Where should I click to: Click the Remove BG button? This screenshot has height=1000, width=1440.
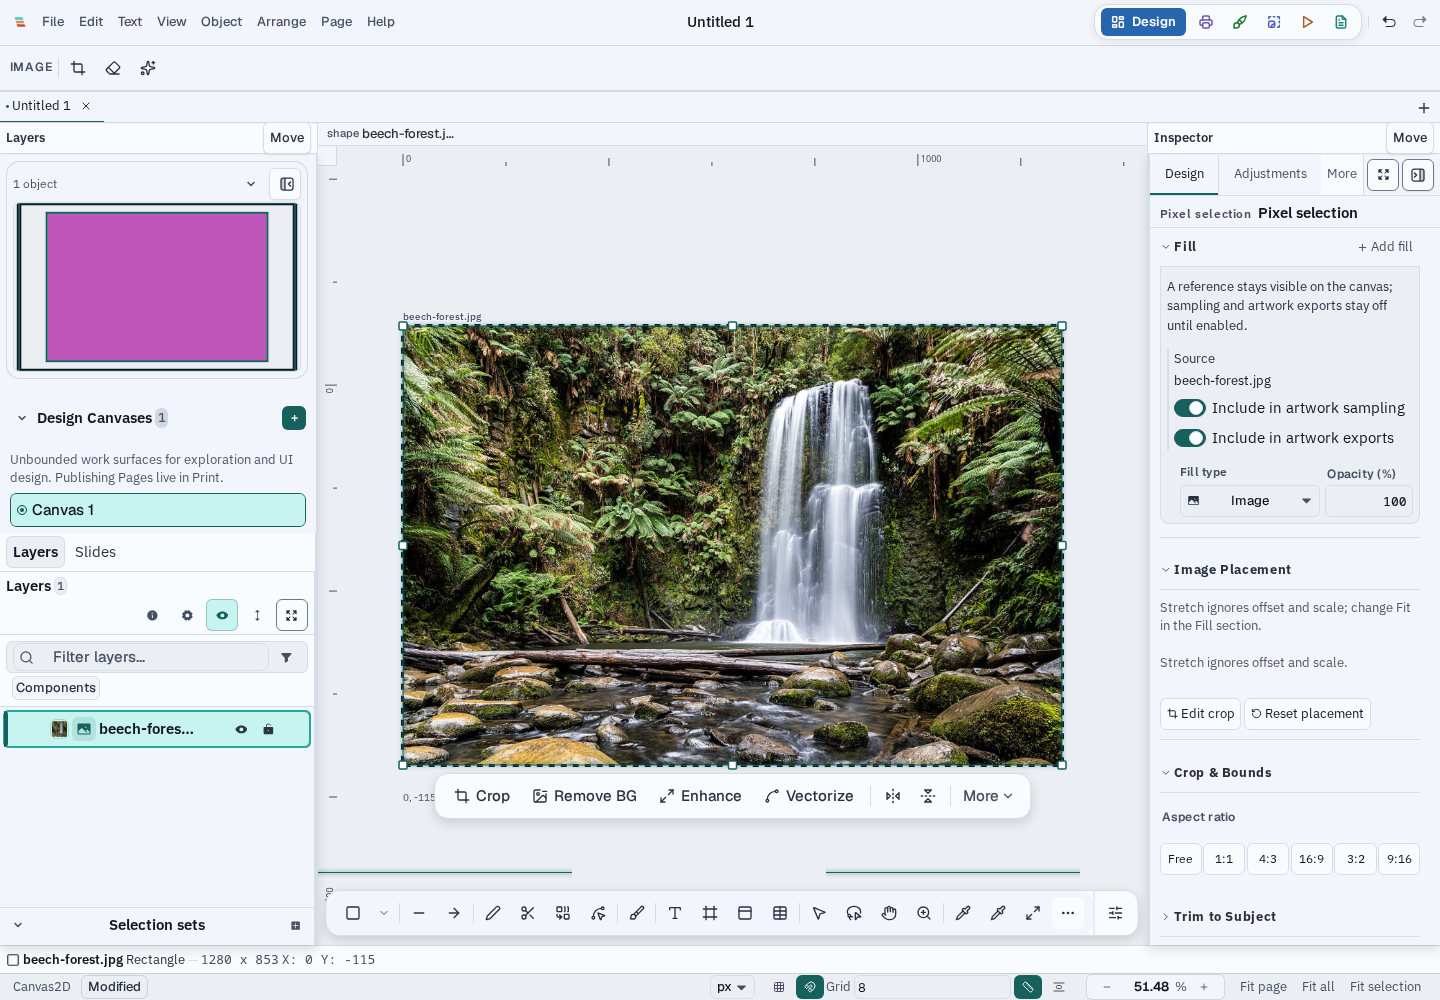585,796
